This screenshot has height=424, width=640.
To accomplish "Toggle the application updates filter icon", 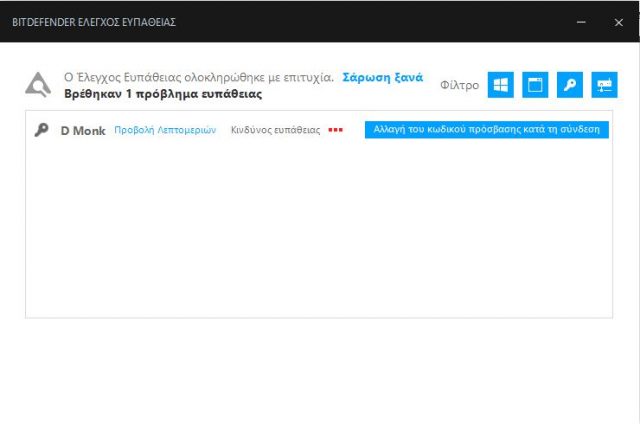I will (x=535, y=85).
